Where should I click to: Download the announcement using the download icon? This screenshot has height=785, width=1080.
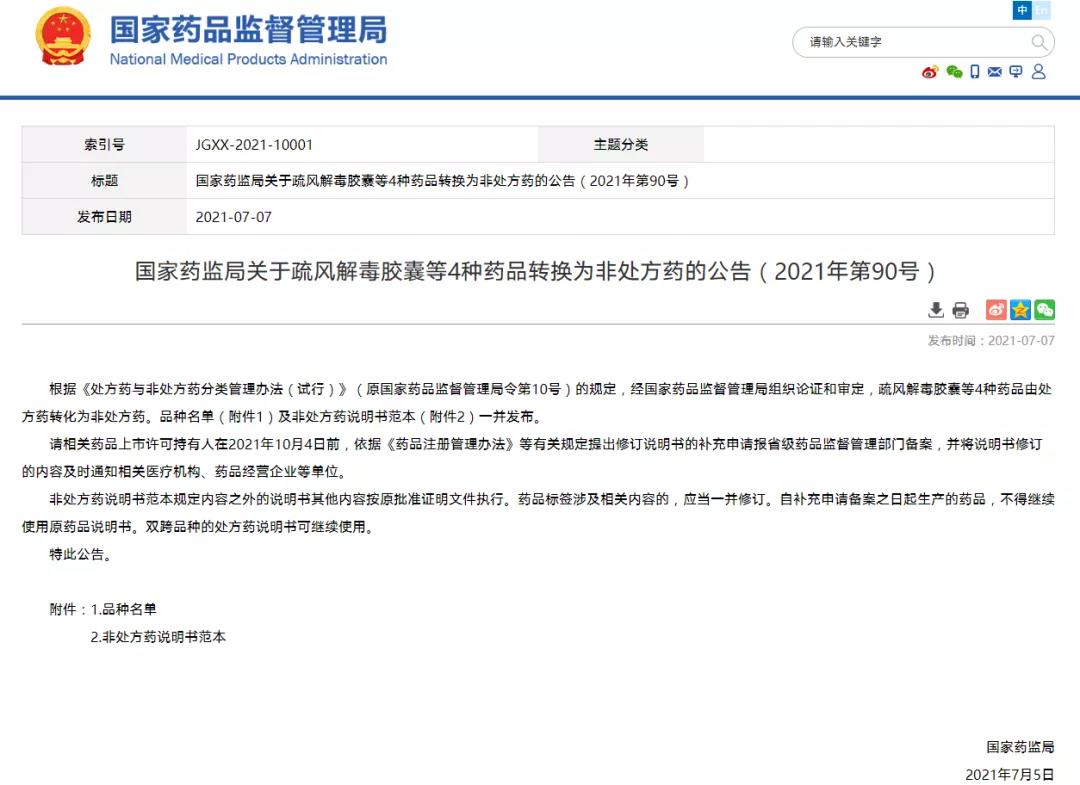[936, 310]
